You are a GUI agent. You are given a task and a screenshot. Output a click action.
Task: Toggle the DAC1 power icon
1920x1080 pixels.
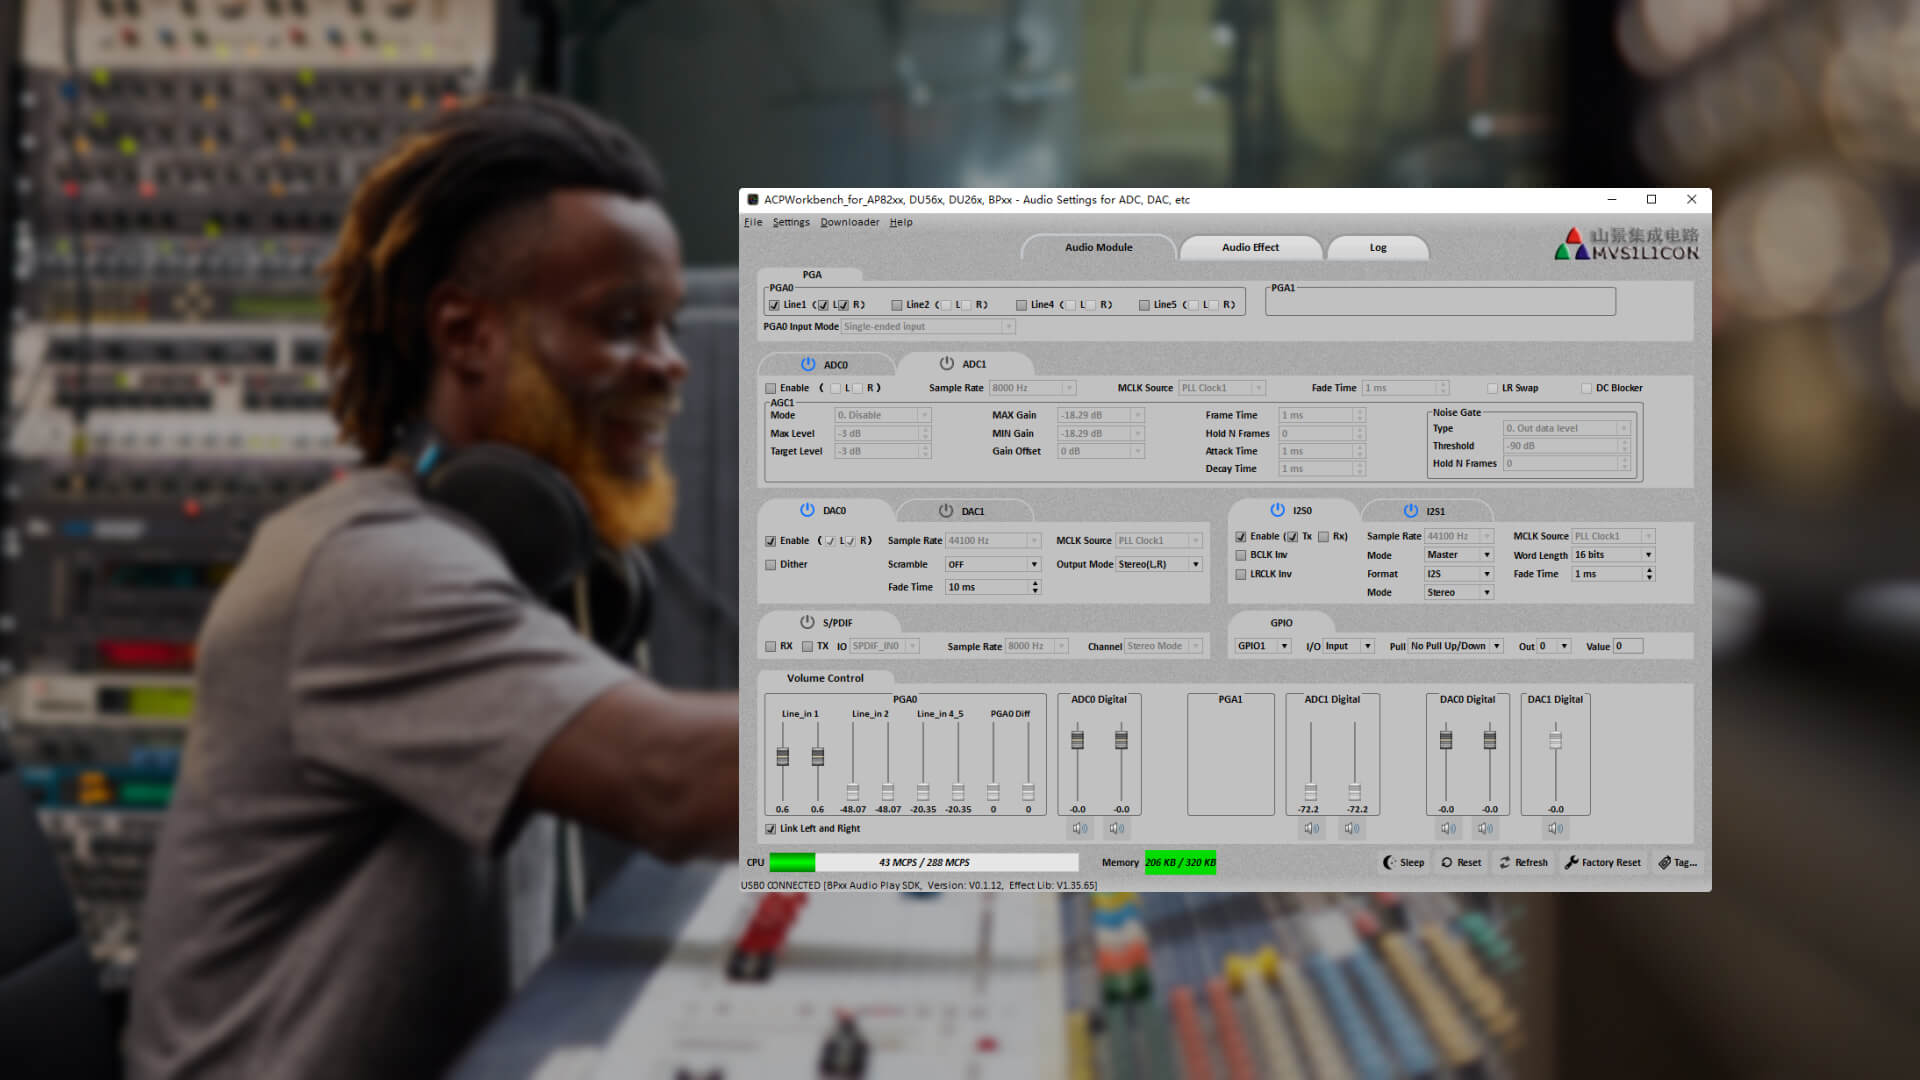(946, 511)
